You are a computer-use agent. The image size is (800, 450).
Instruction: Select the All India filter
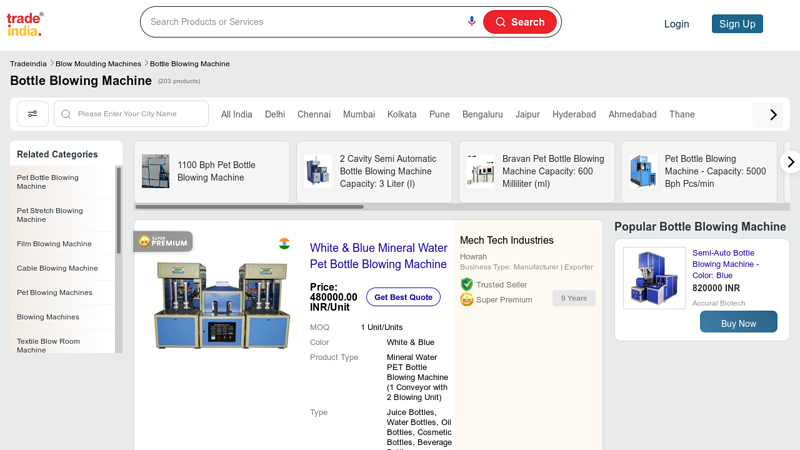tap(236, 114)
